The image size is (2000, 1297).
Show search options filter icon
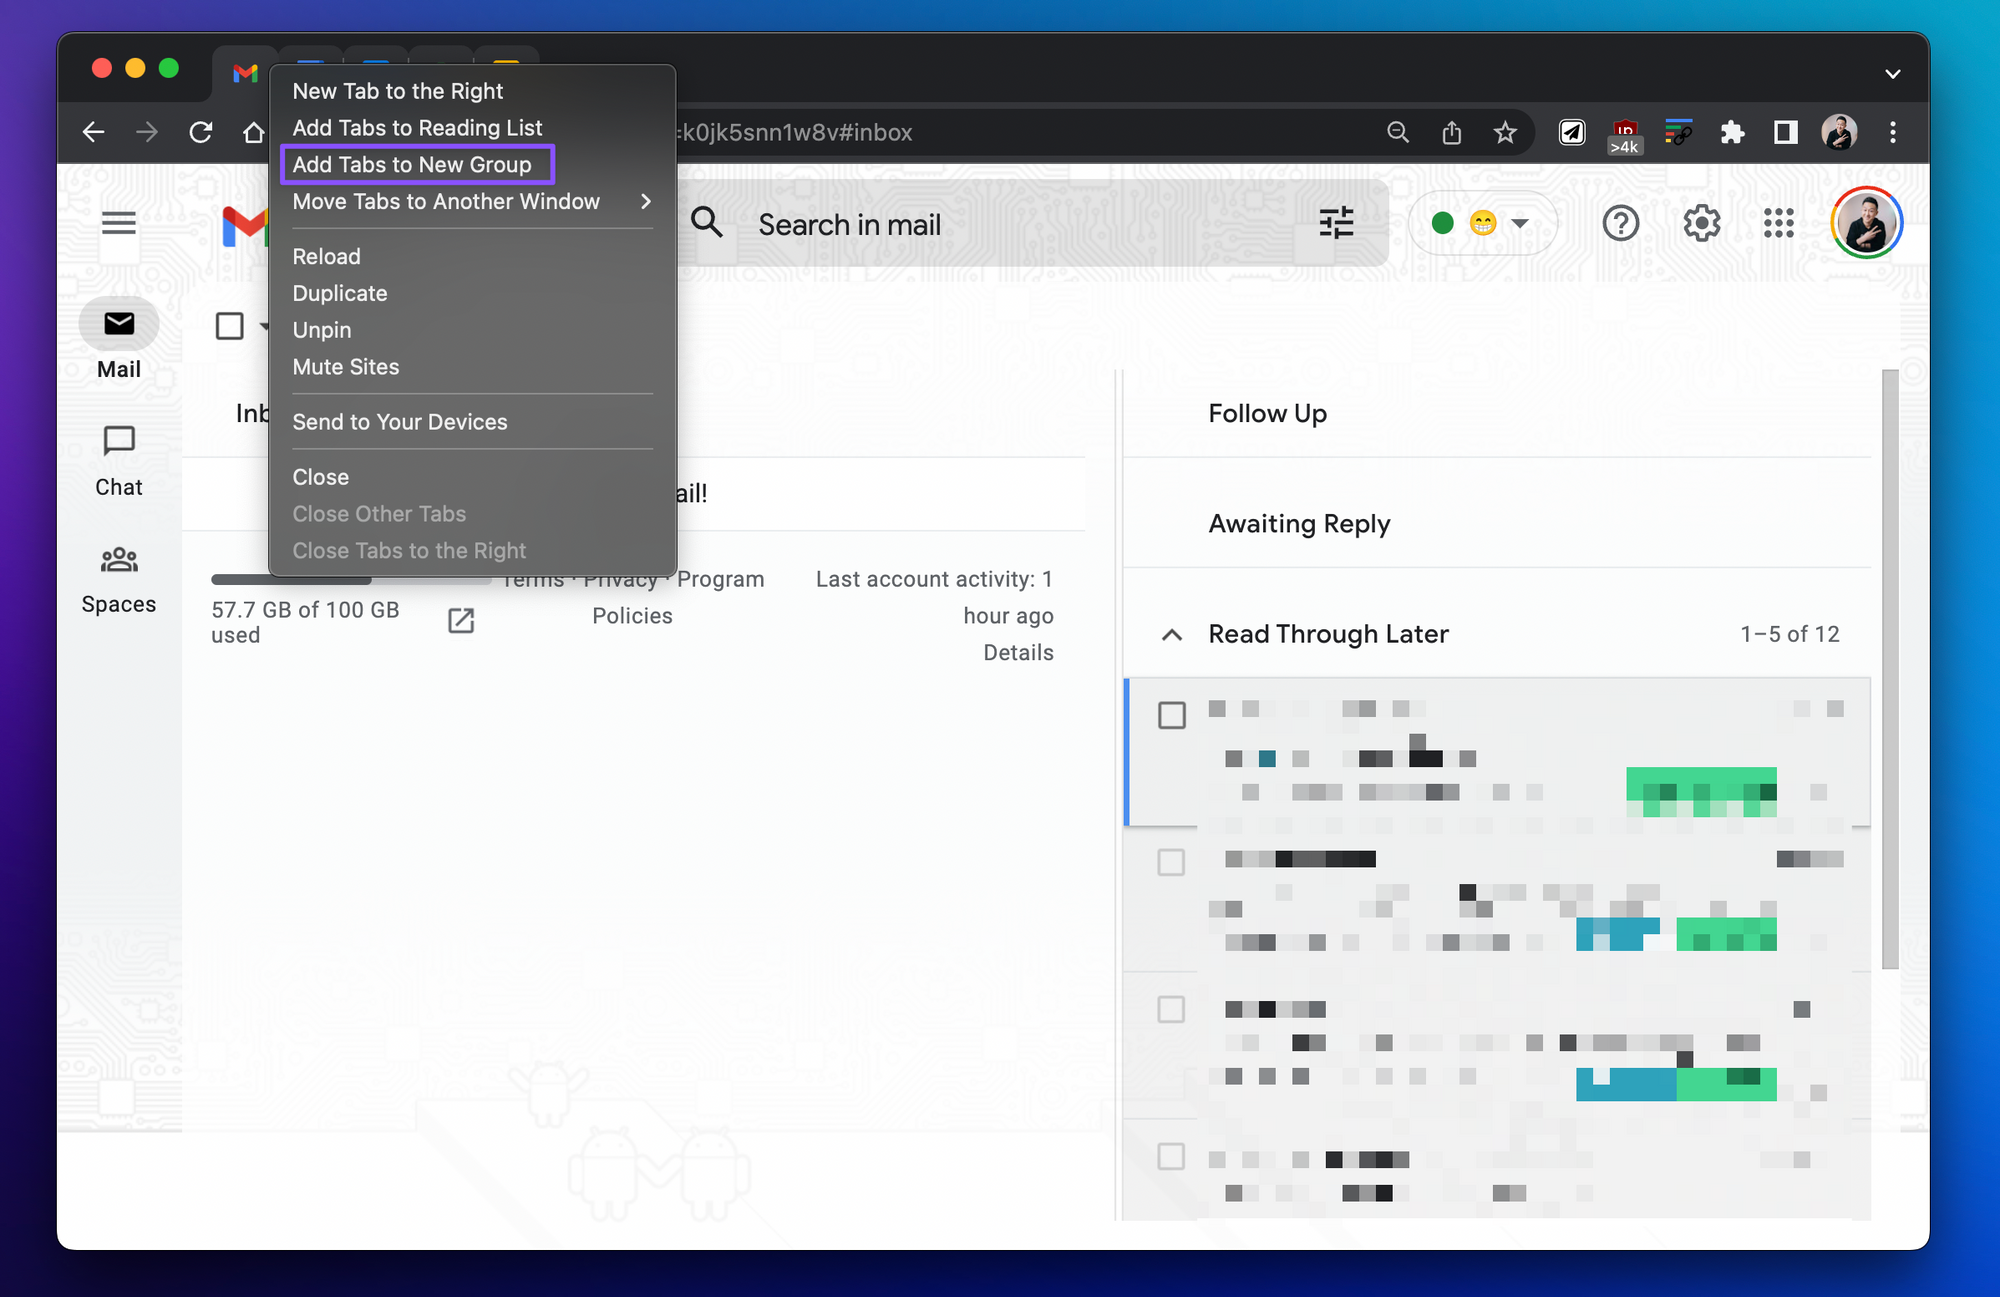coord(1336,223)
